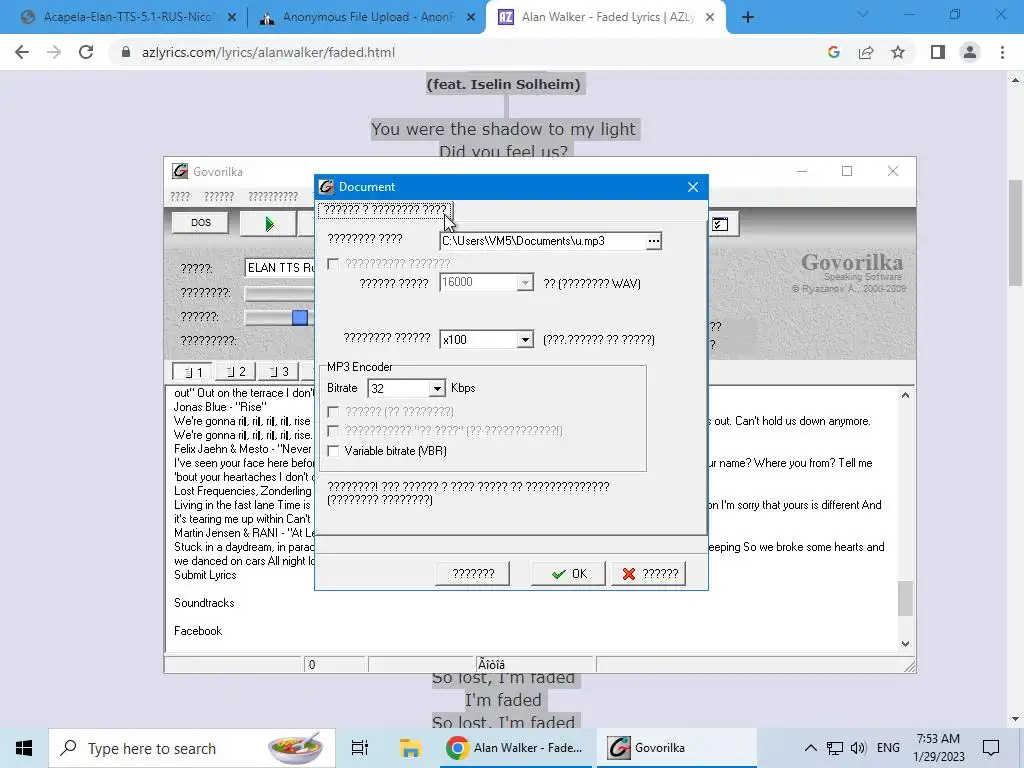Click the Govorilka text area scrollbar thumb
Viewport: 1024px width, 768px height.
tap(905, 598)
